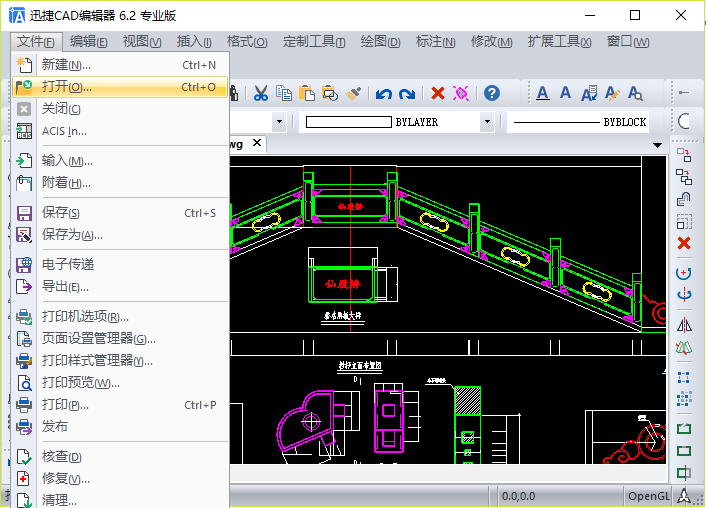This screenshot has height=508, width=706.
Task: Click the underlined A text tool icon
Action: click(543, 93)
